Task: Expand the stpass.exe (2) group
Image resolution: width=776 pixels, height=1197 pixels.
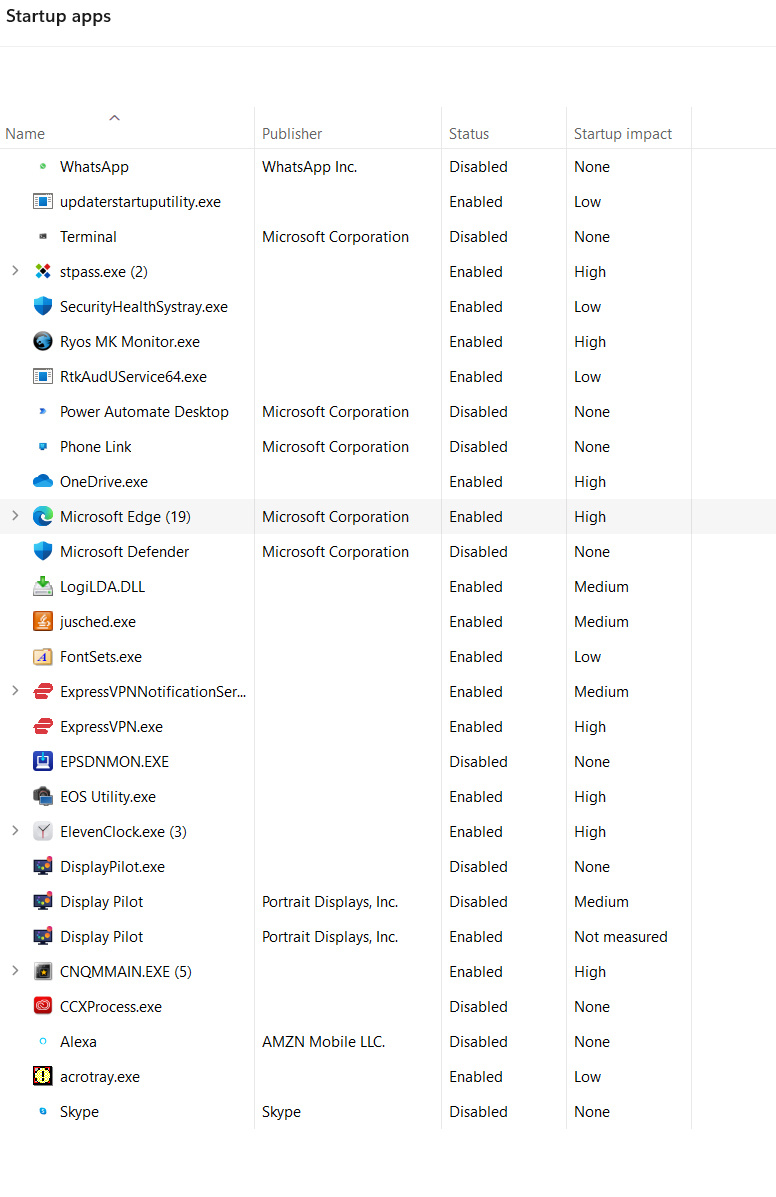Action: click(15, 271)
